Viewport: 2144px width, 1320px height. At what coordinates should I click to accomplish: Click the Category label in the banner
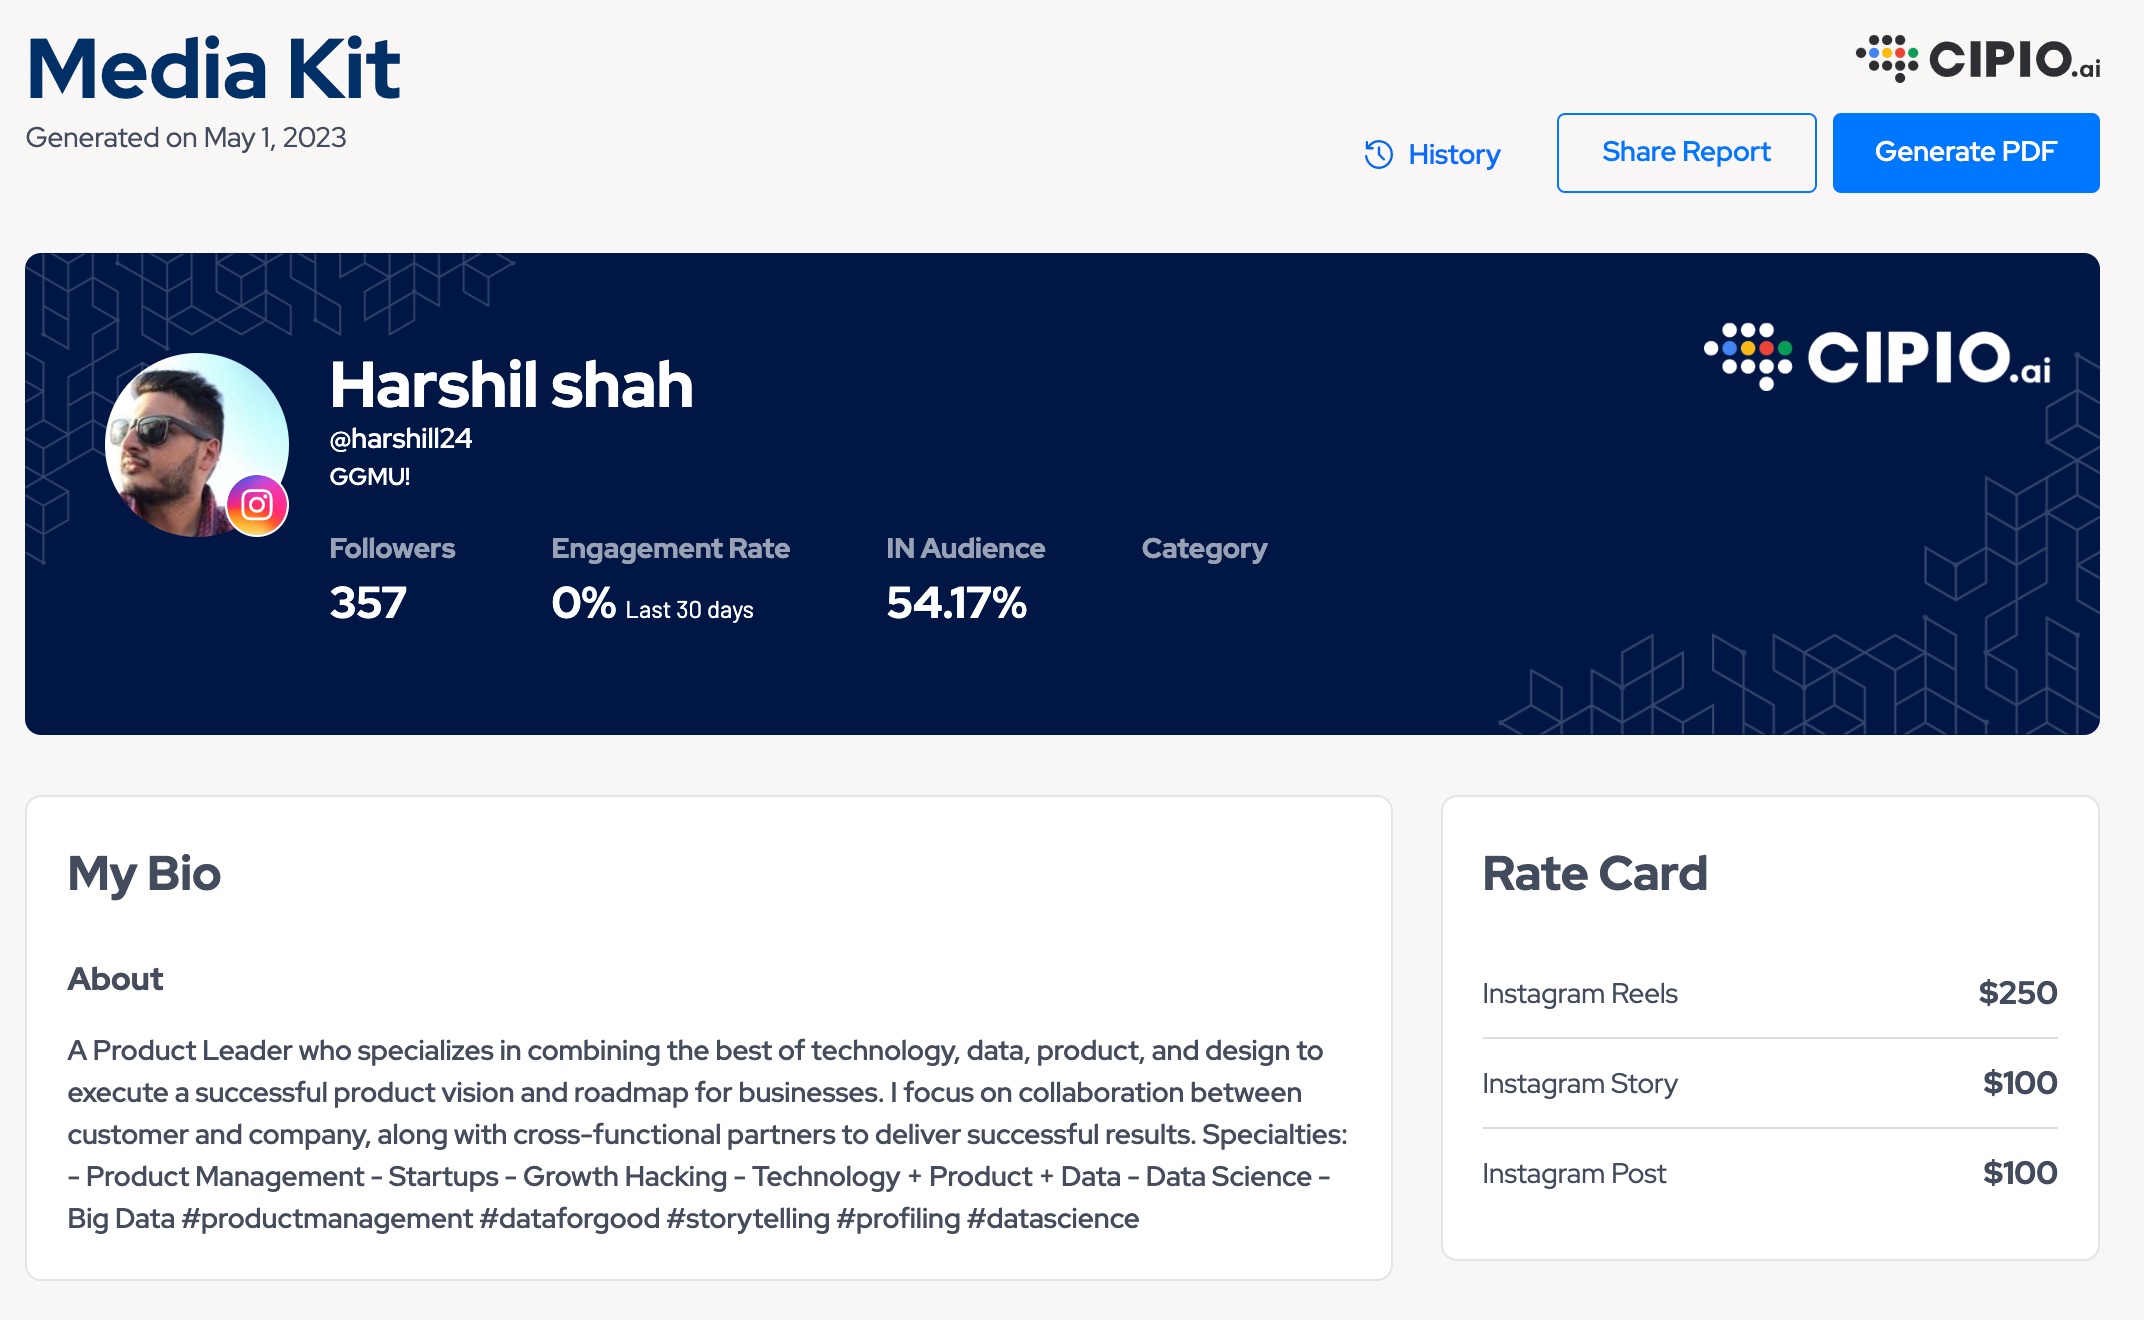pos(1204,548)
